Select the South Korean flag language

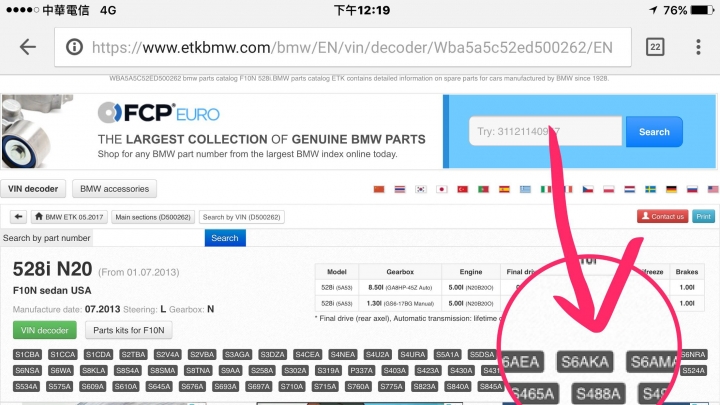click(421, 189)
